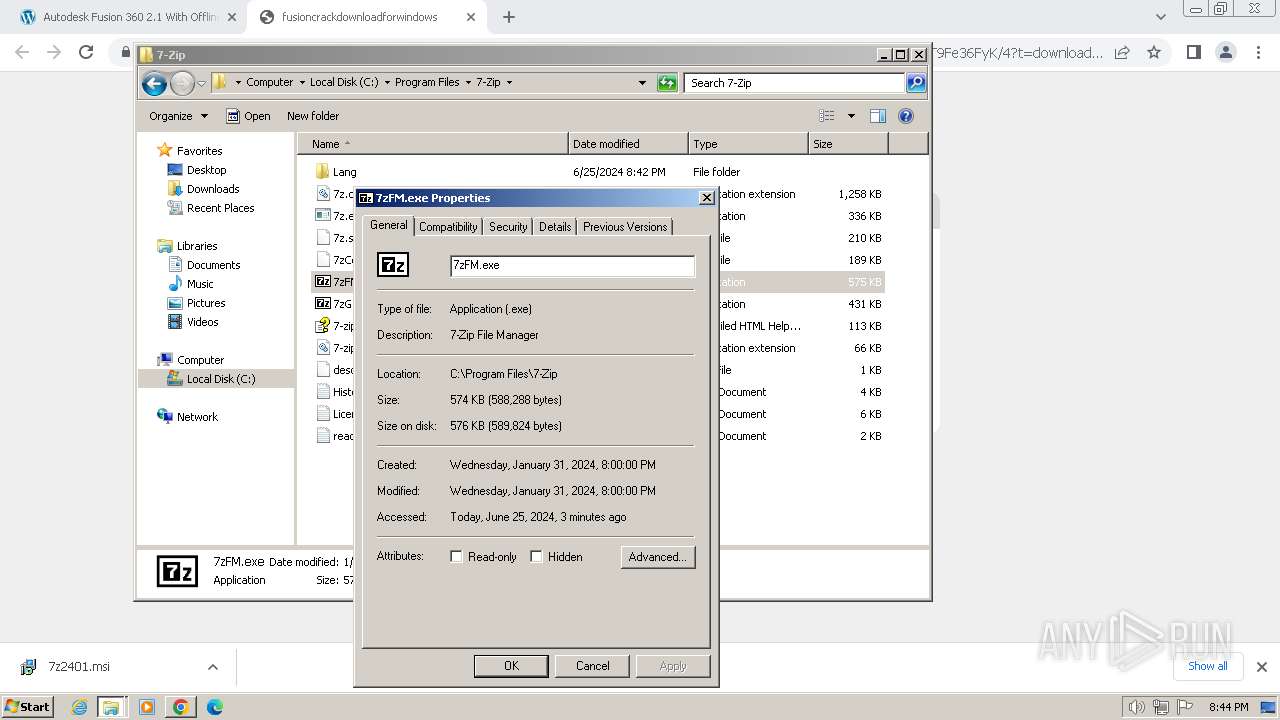
Task: Click the Advanced... attributes button
Action: coord(657,557)
